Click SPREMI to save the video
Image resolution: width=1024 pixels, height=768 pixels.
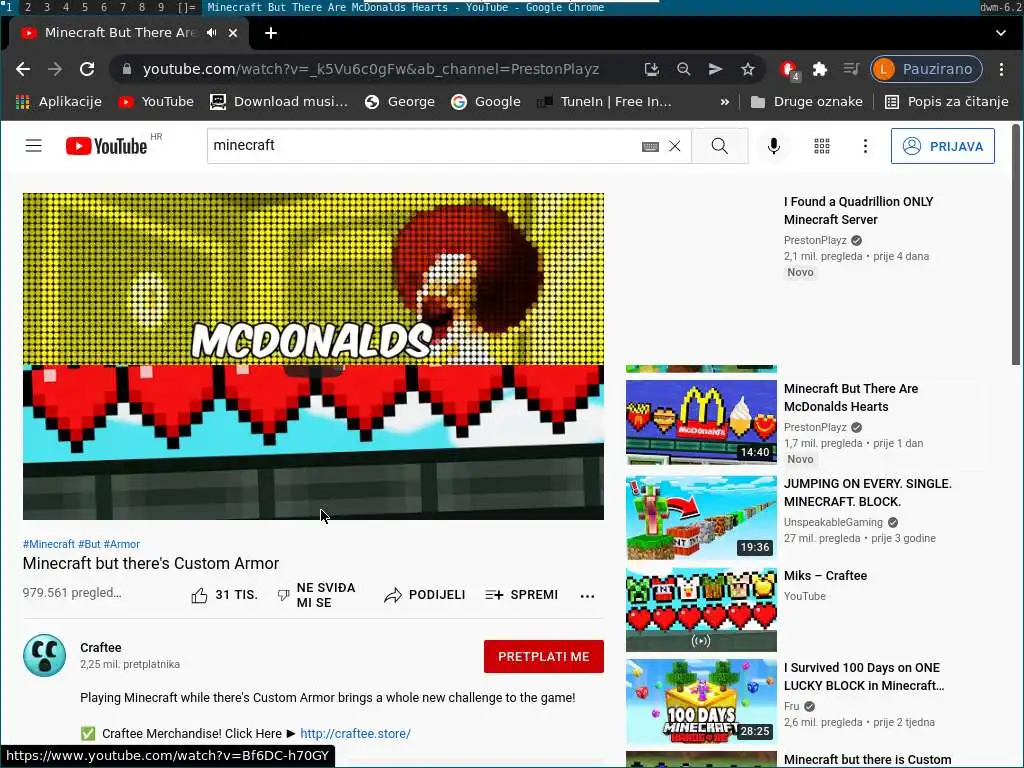coord(521,595)
